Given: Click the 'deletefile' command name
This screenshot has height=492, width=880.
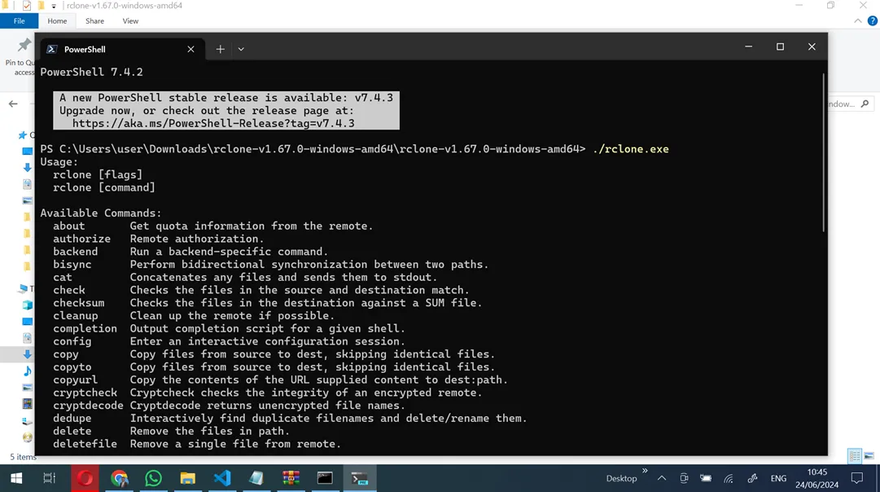Looking at the screenshot, I should coord(85,444).
